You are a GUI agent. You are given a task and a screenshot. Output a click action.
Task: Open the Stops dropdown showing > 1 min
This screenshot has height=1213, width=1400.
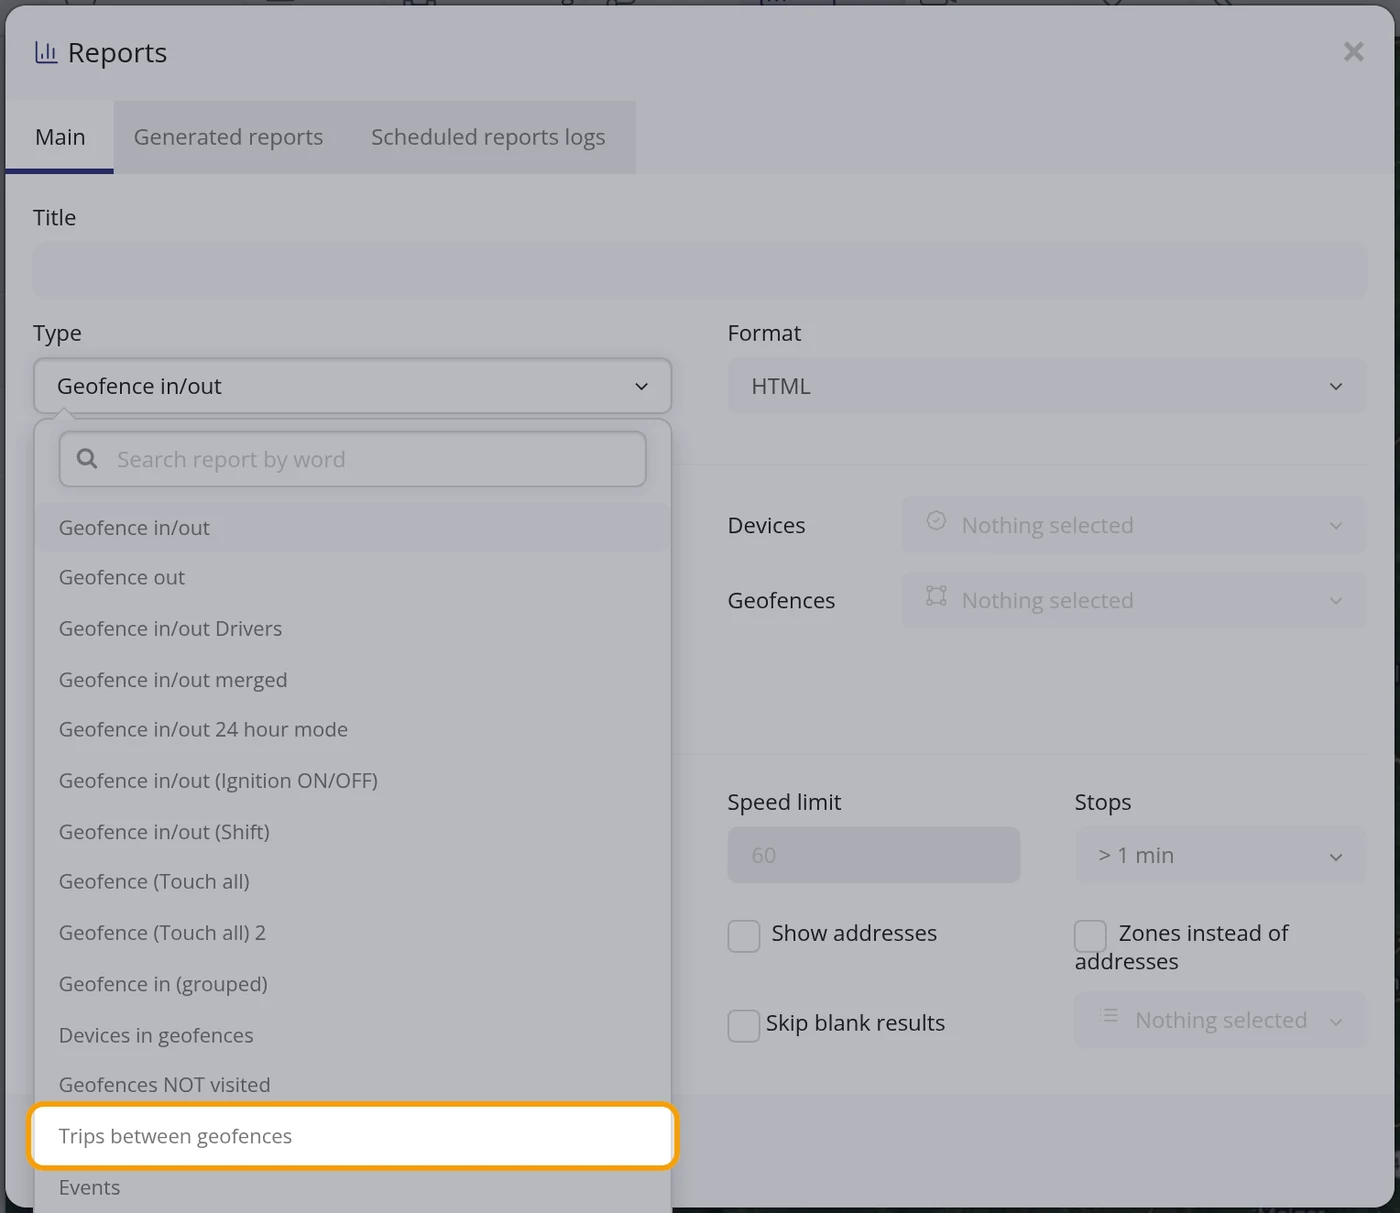pyautogui.click(x=1220, y=855)
